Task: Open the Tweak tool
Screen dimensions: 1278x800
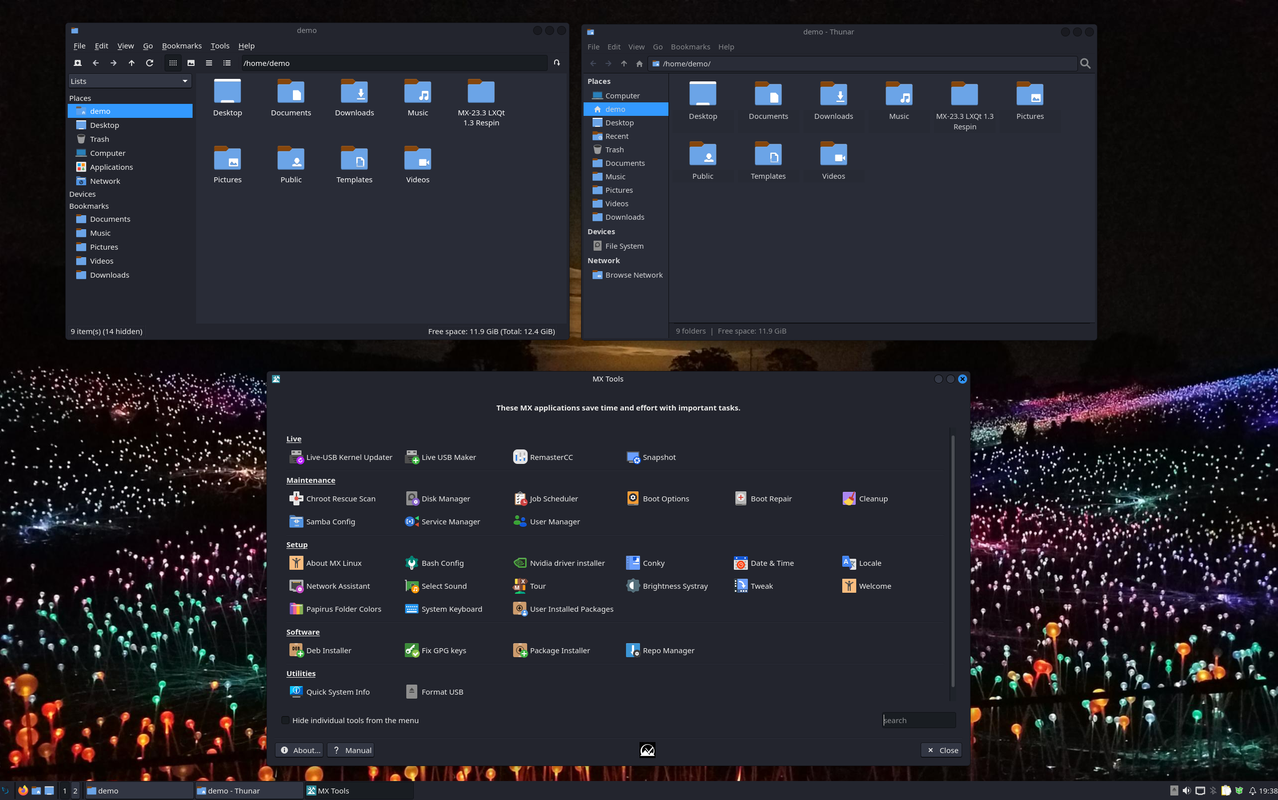Action: tap(753, 586)
